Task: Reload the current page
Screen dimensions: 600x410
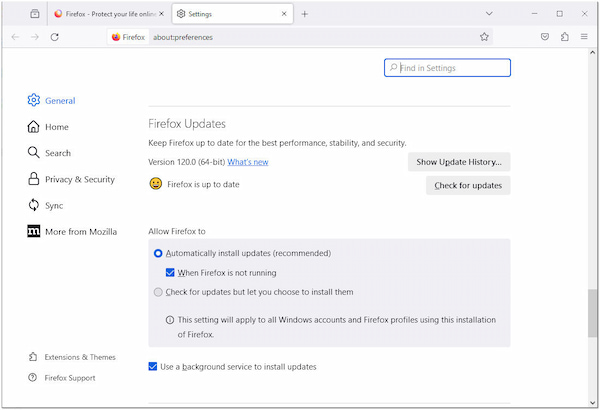Action: [55, 37]
